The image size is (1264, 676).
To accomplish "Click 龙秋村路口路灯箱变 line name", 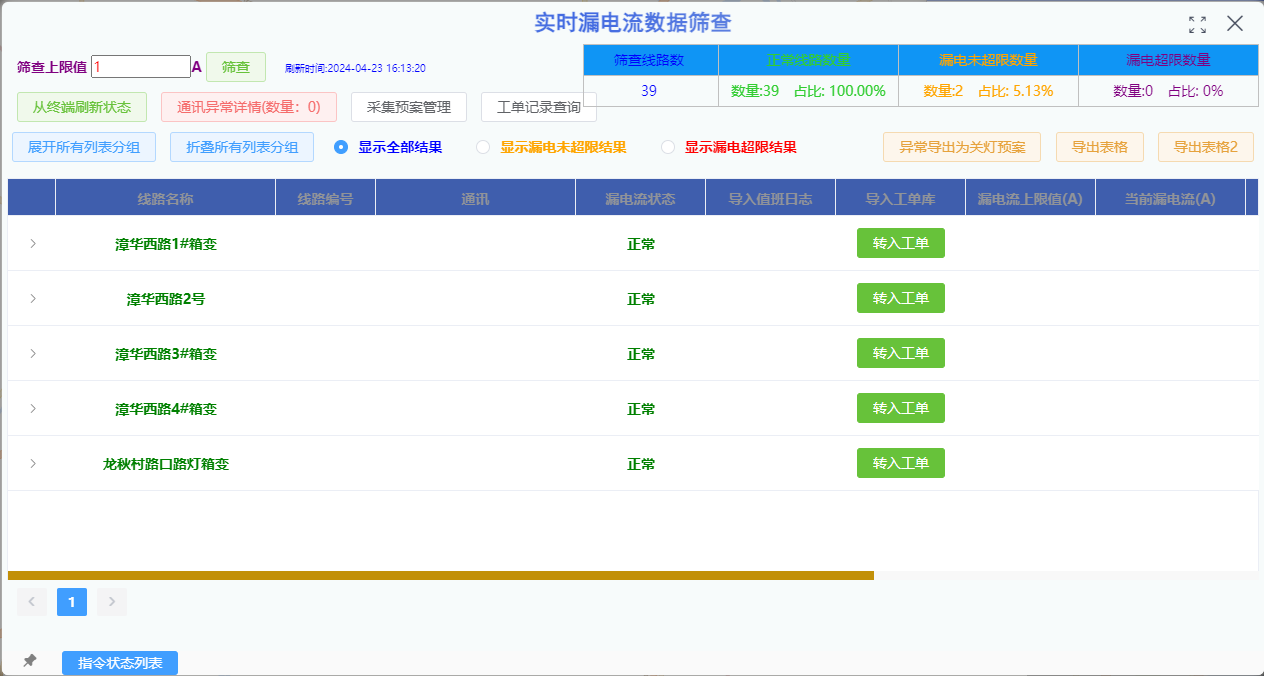I will (166, 464).
